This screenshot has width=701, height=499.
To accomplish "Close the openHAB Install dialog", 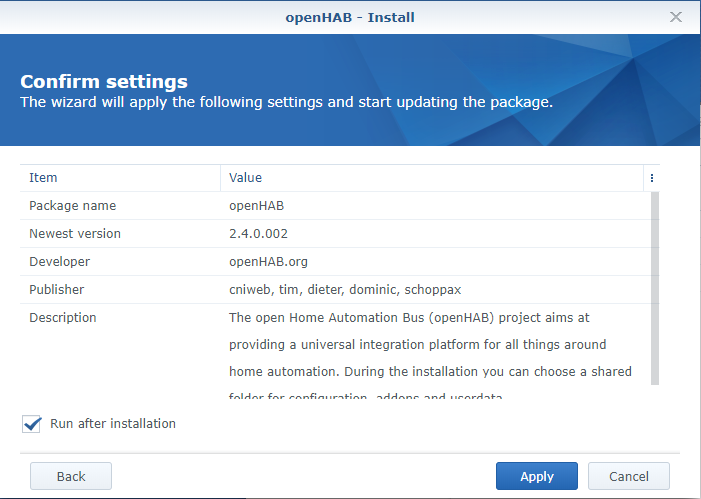I will [676, 17].
